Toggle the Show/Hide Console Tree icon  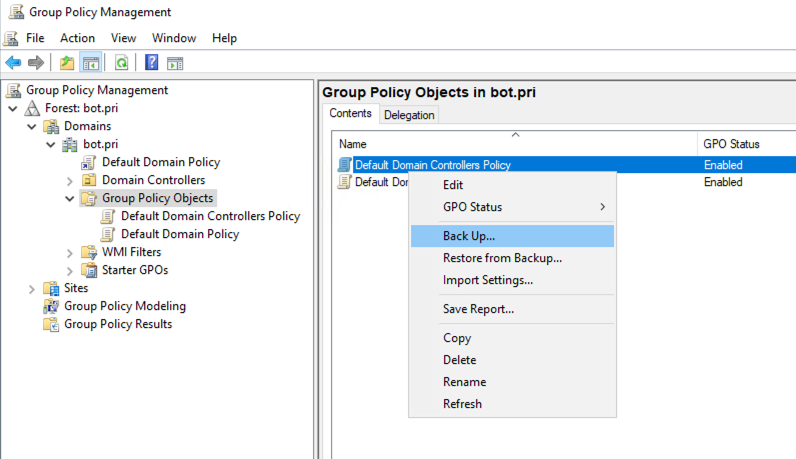tap(91, 63)
